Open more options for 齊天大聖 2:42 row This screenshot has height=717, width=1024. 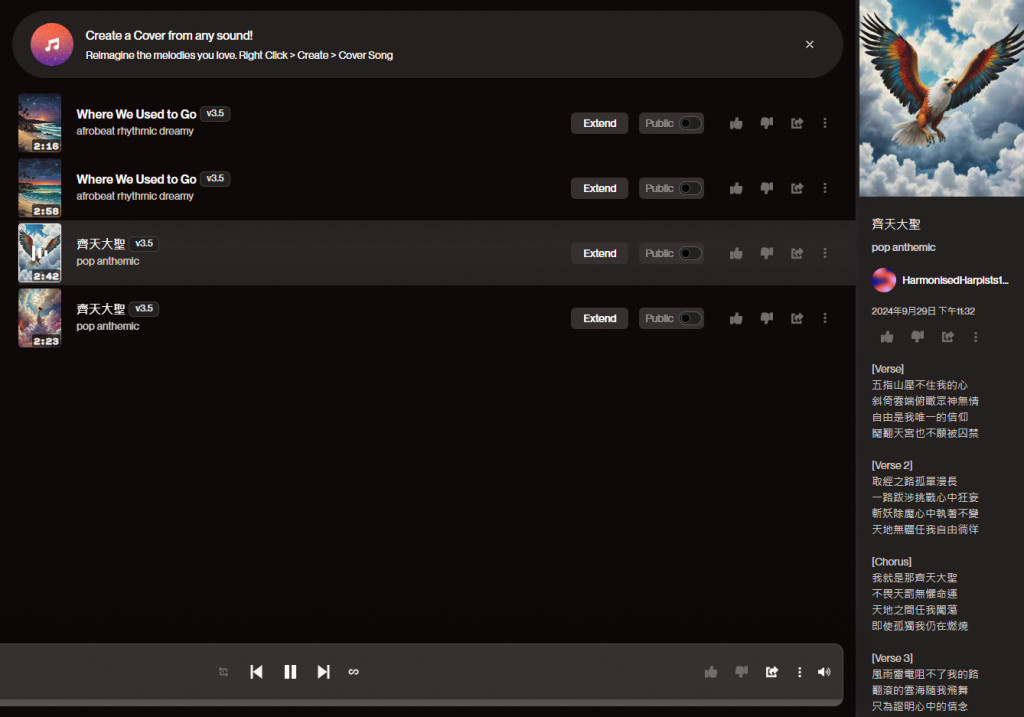click(x=825, y=253)
